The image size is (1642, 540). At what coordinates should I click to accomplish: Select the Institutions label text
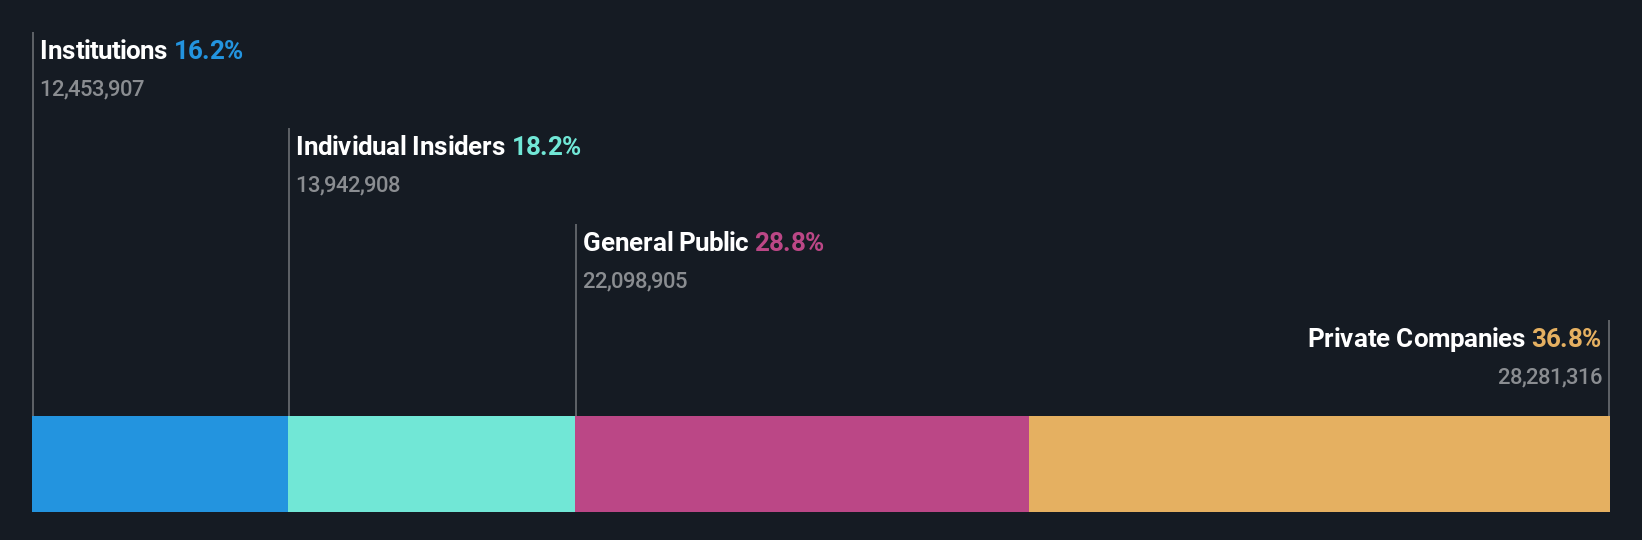tap(103, 50)
